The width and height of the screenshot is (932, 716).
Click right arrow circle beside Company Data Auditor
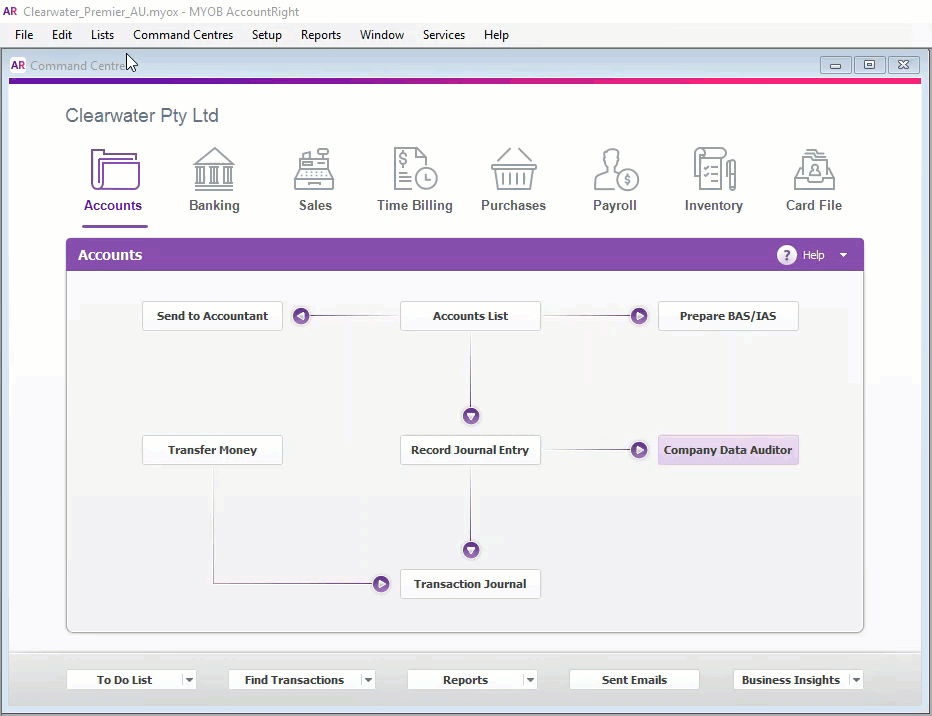(x=639, y=450)
